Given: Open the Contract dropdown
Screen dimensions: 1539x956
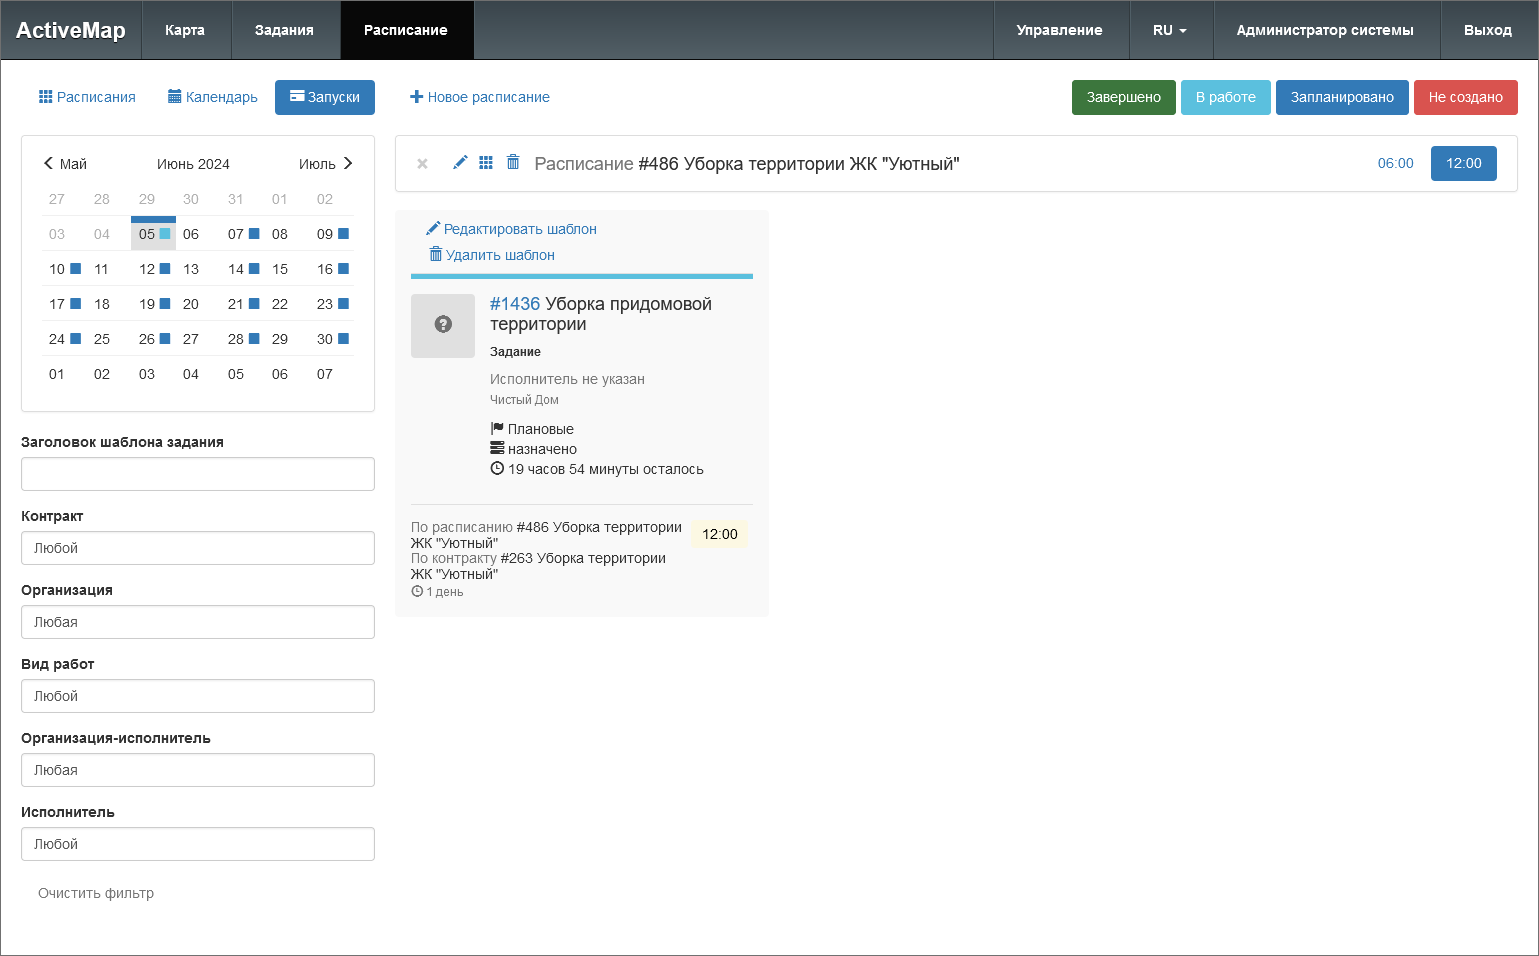Looking at the screenshot, I should 198,548.
